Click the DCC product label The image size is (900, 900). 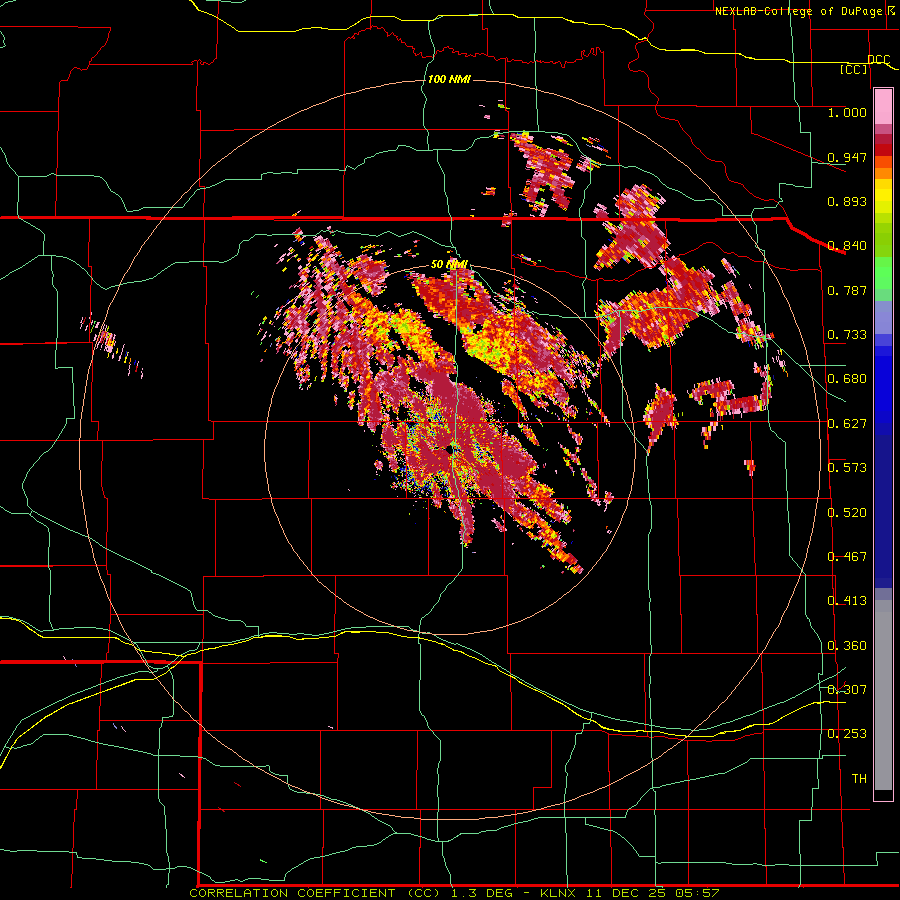(x=878, y=59)
